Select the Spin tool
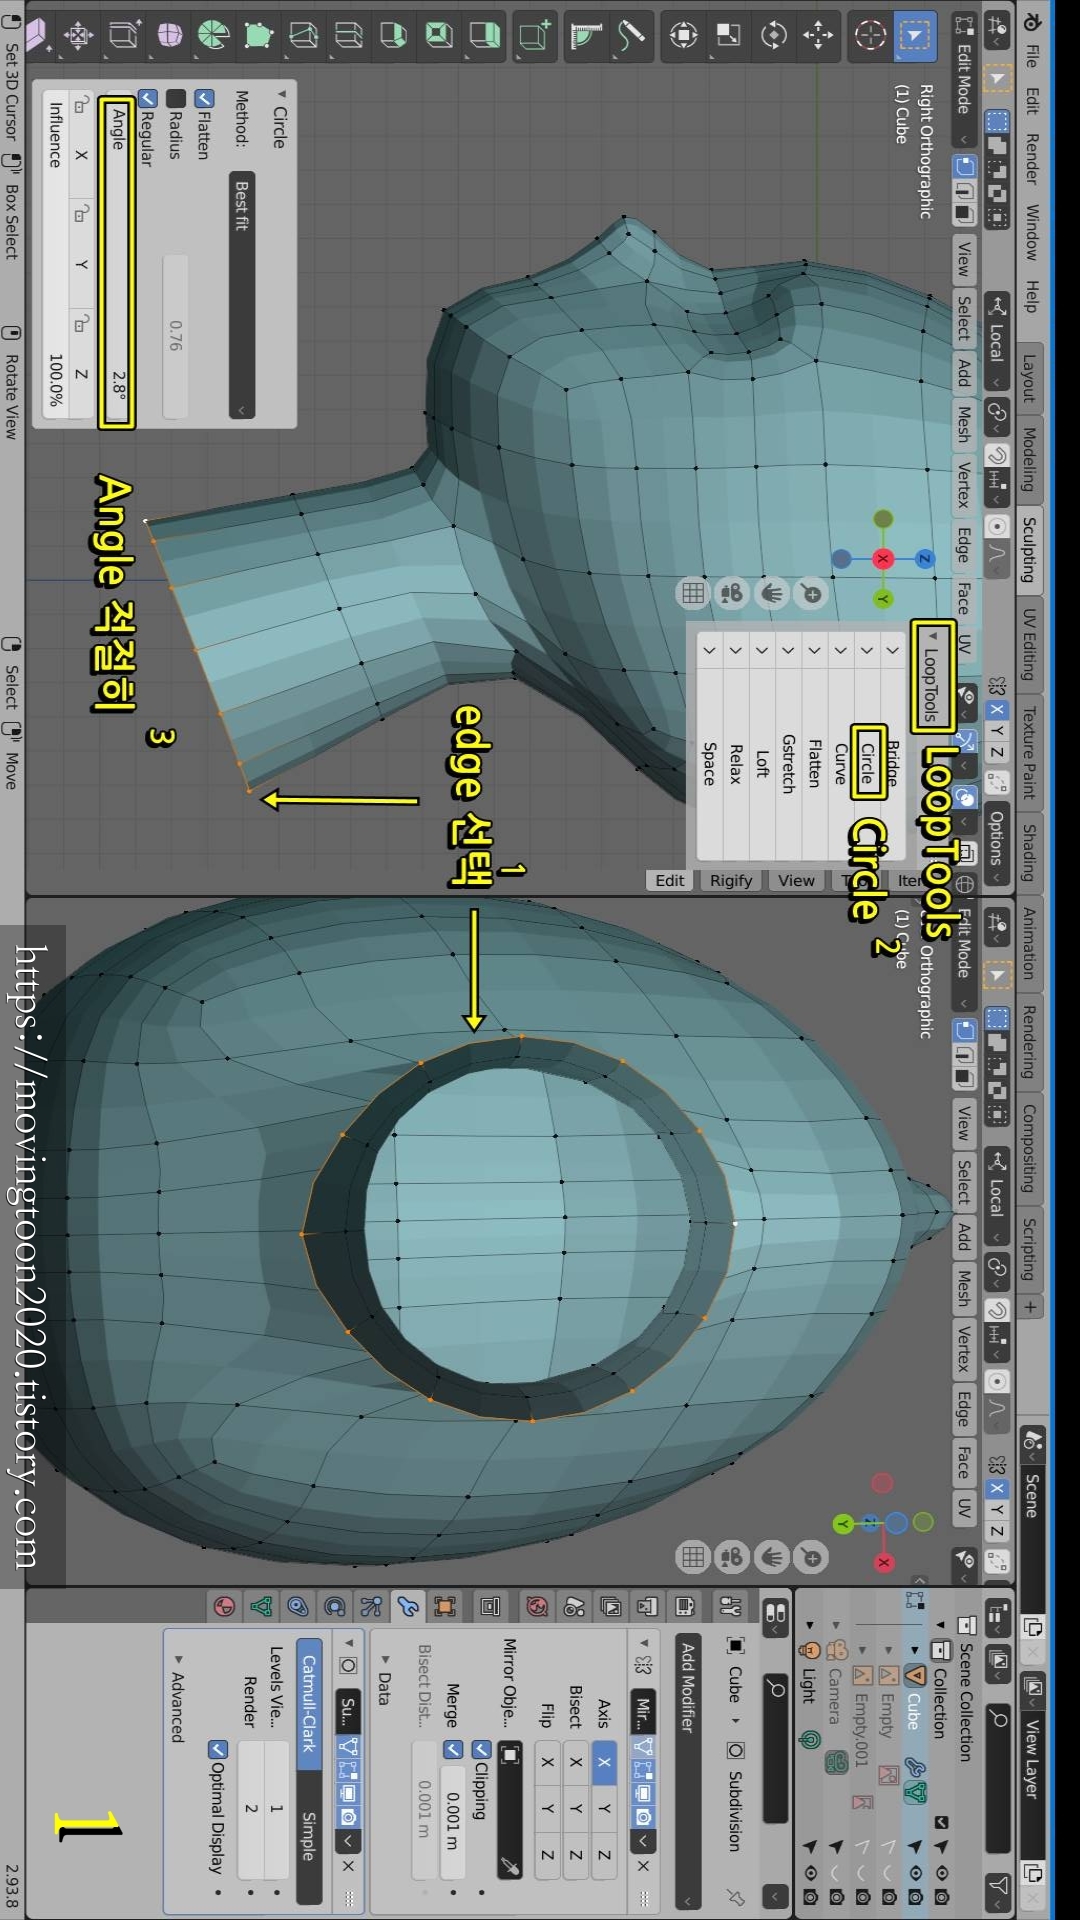The height and width of the screenshot is (1920, 1080). pos(214,36)
